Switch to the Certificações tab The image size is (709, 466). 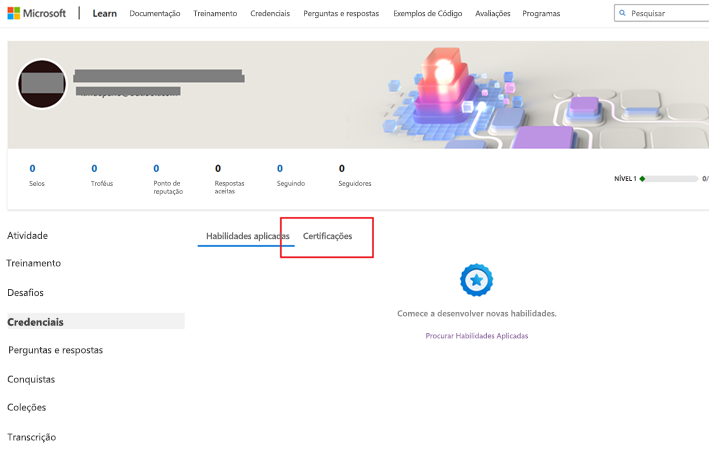[x=327, y=236]
